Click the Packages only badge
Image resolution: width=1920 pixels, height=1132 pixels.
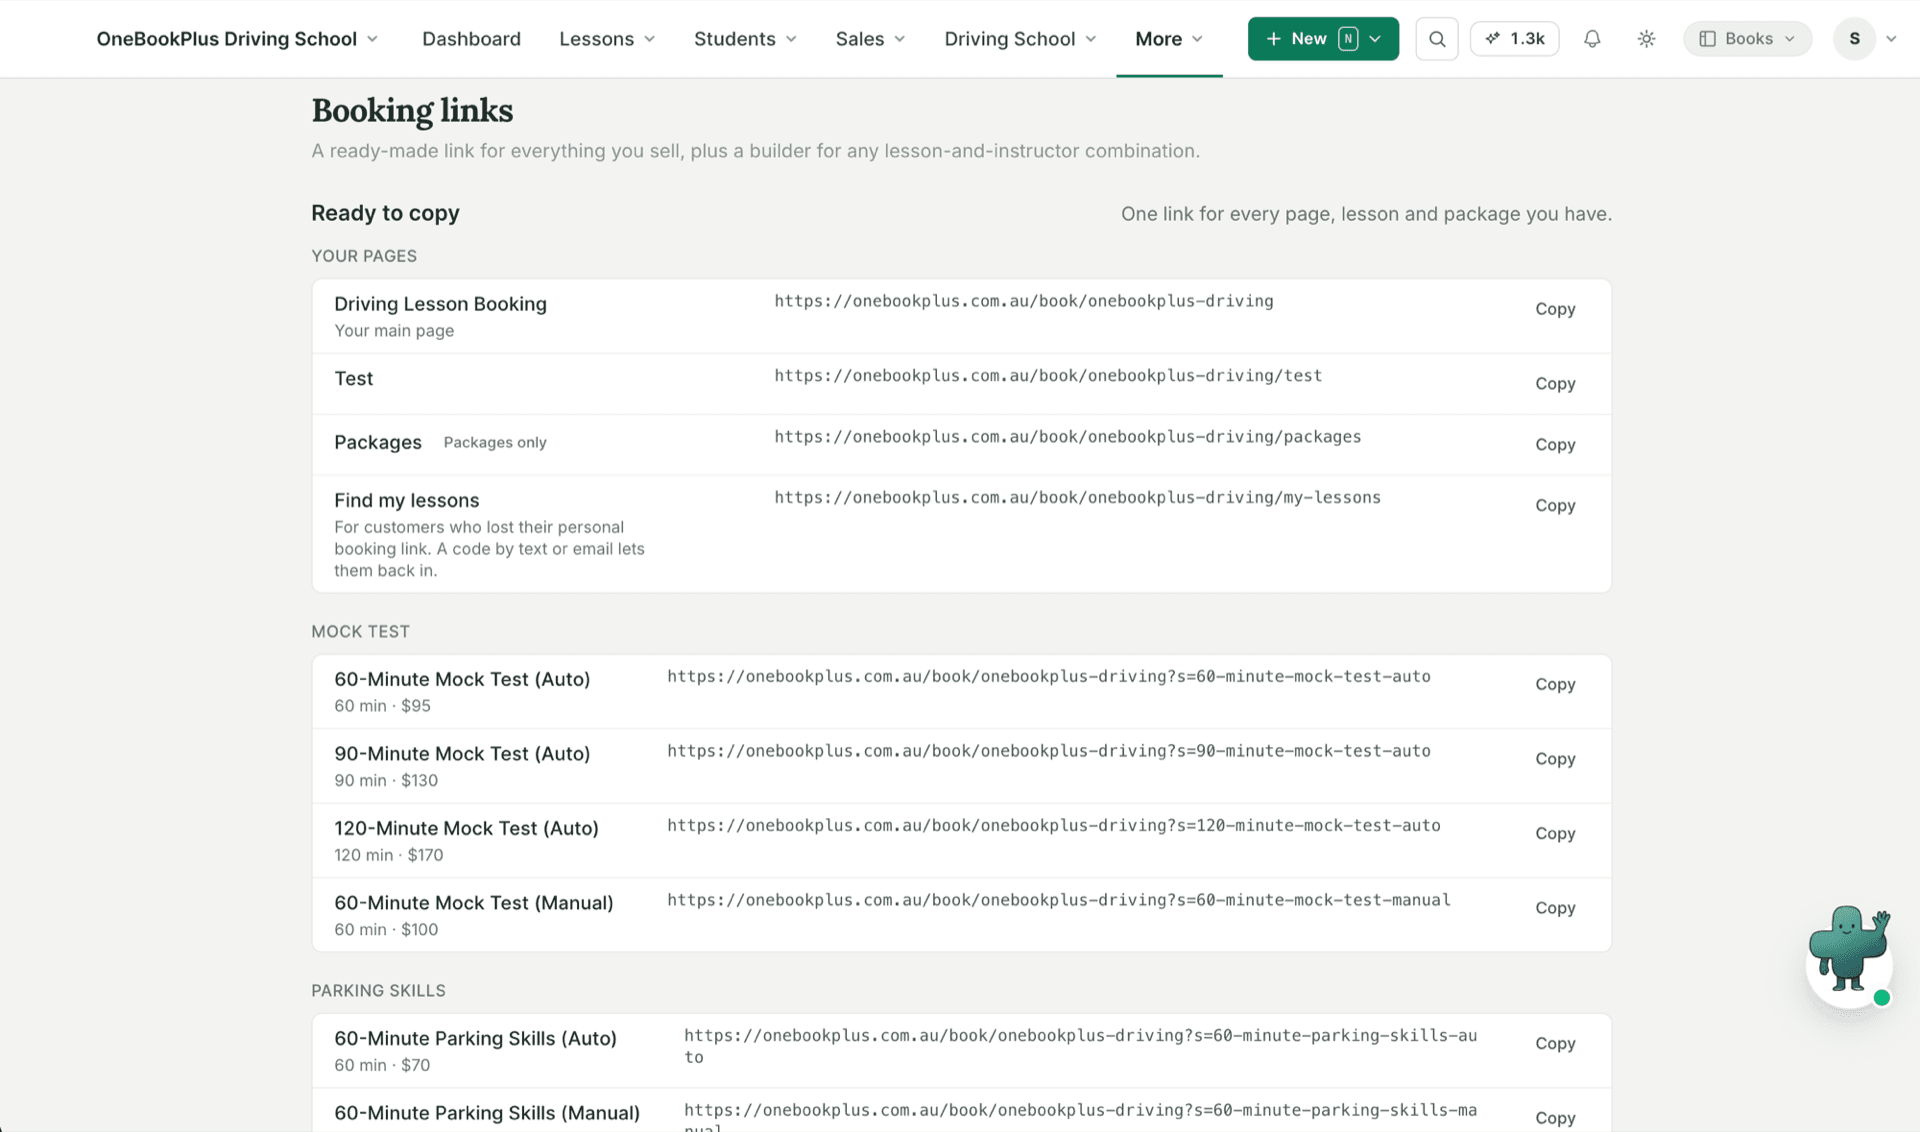495,443
